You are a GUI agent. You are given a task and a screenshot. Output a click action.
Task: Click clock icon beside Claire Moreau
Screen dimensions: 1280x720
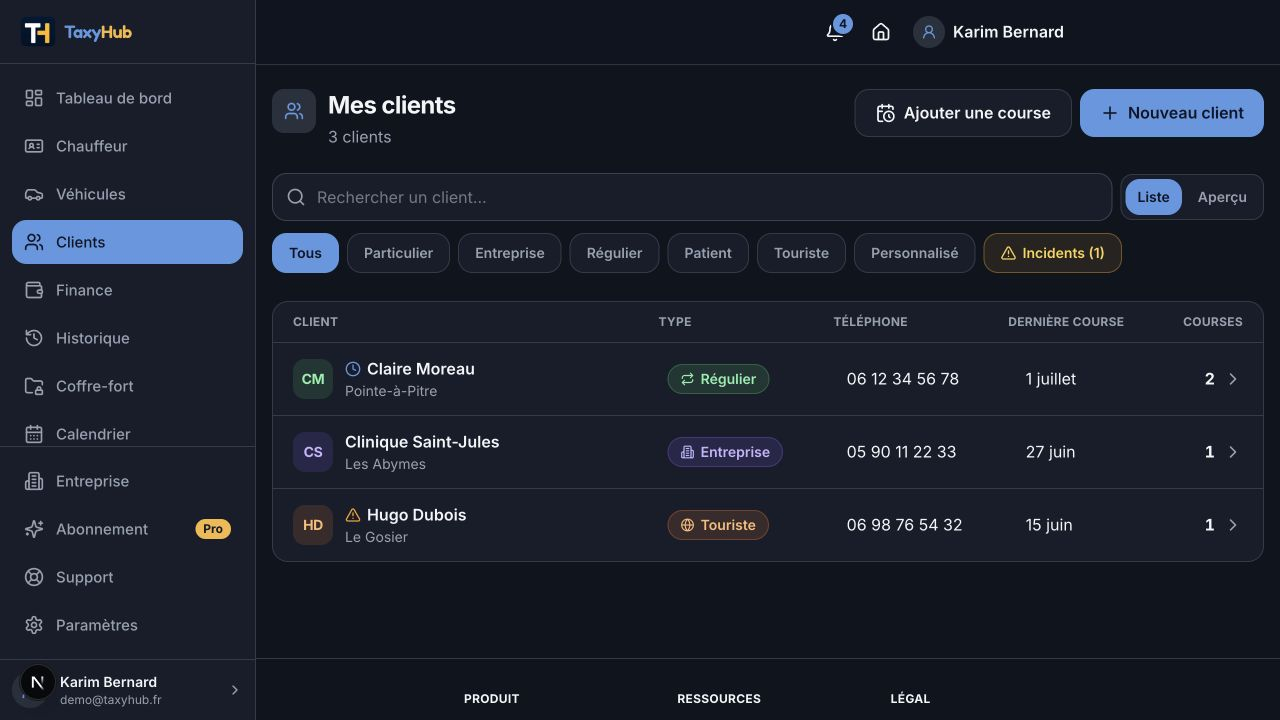click(x=353, y=369)
